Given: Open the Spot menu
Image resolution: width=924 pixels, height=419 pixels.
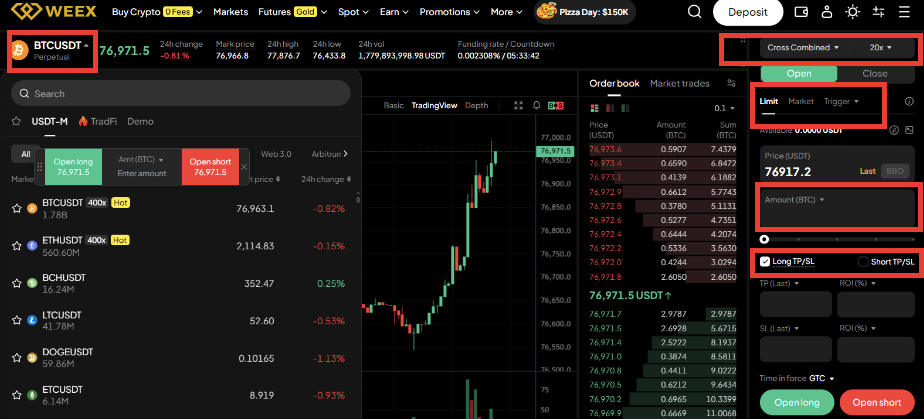Looking at the screenshot, I should click(x=354, y=12).
